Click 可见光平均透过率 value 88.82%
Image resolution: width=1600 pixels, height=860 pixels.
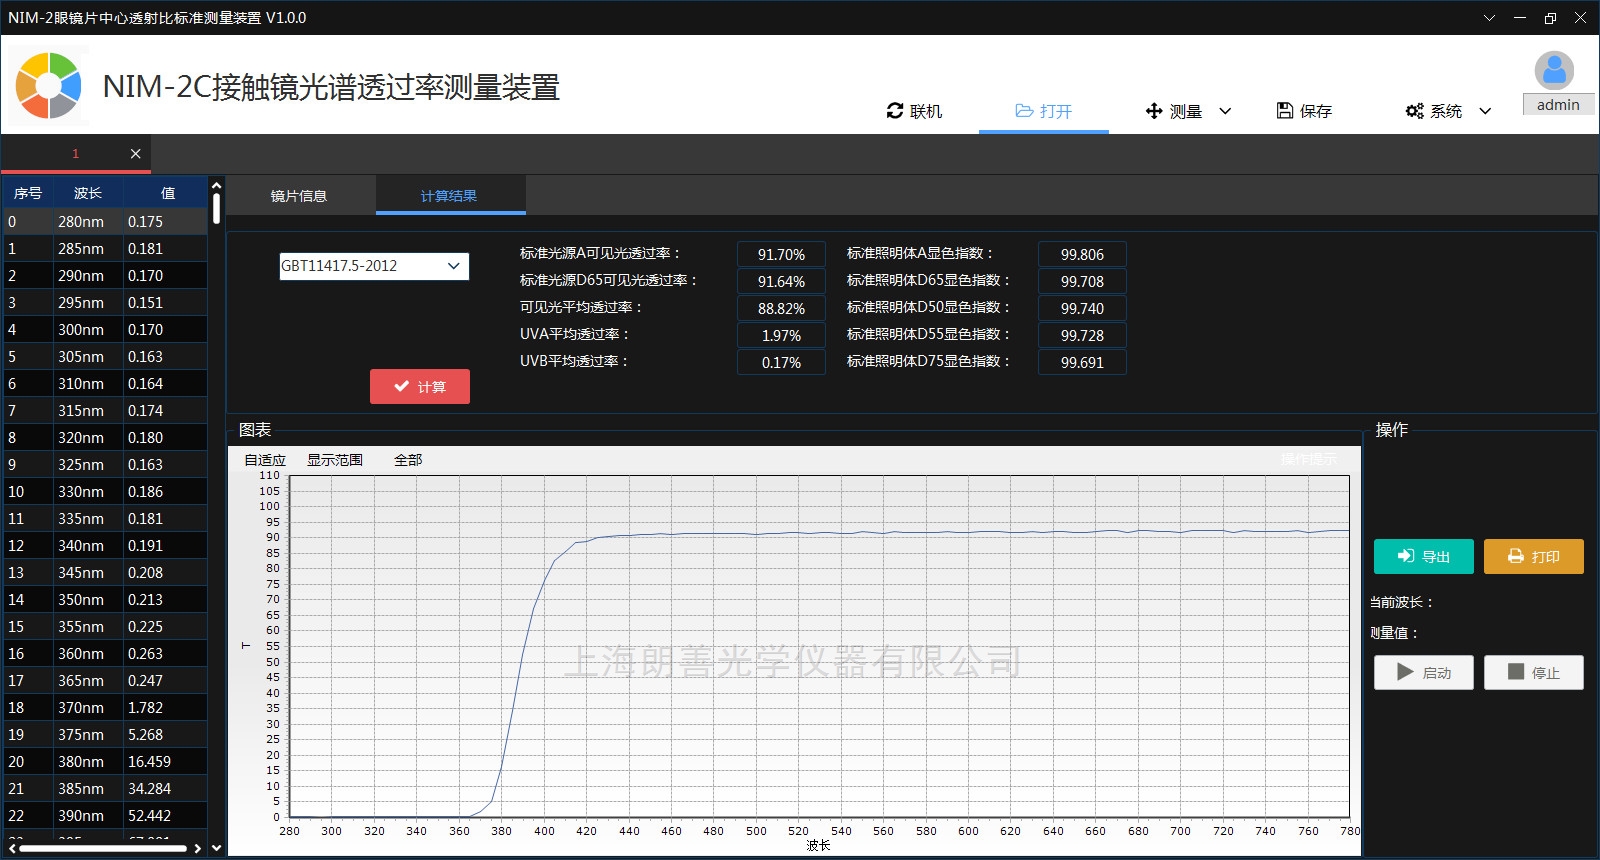pos(781,309)
